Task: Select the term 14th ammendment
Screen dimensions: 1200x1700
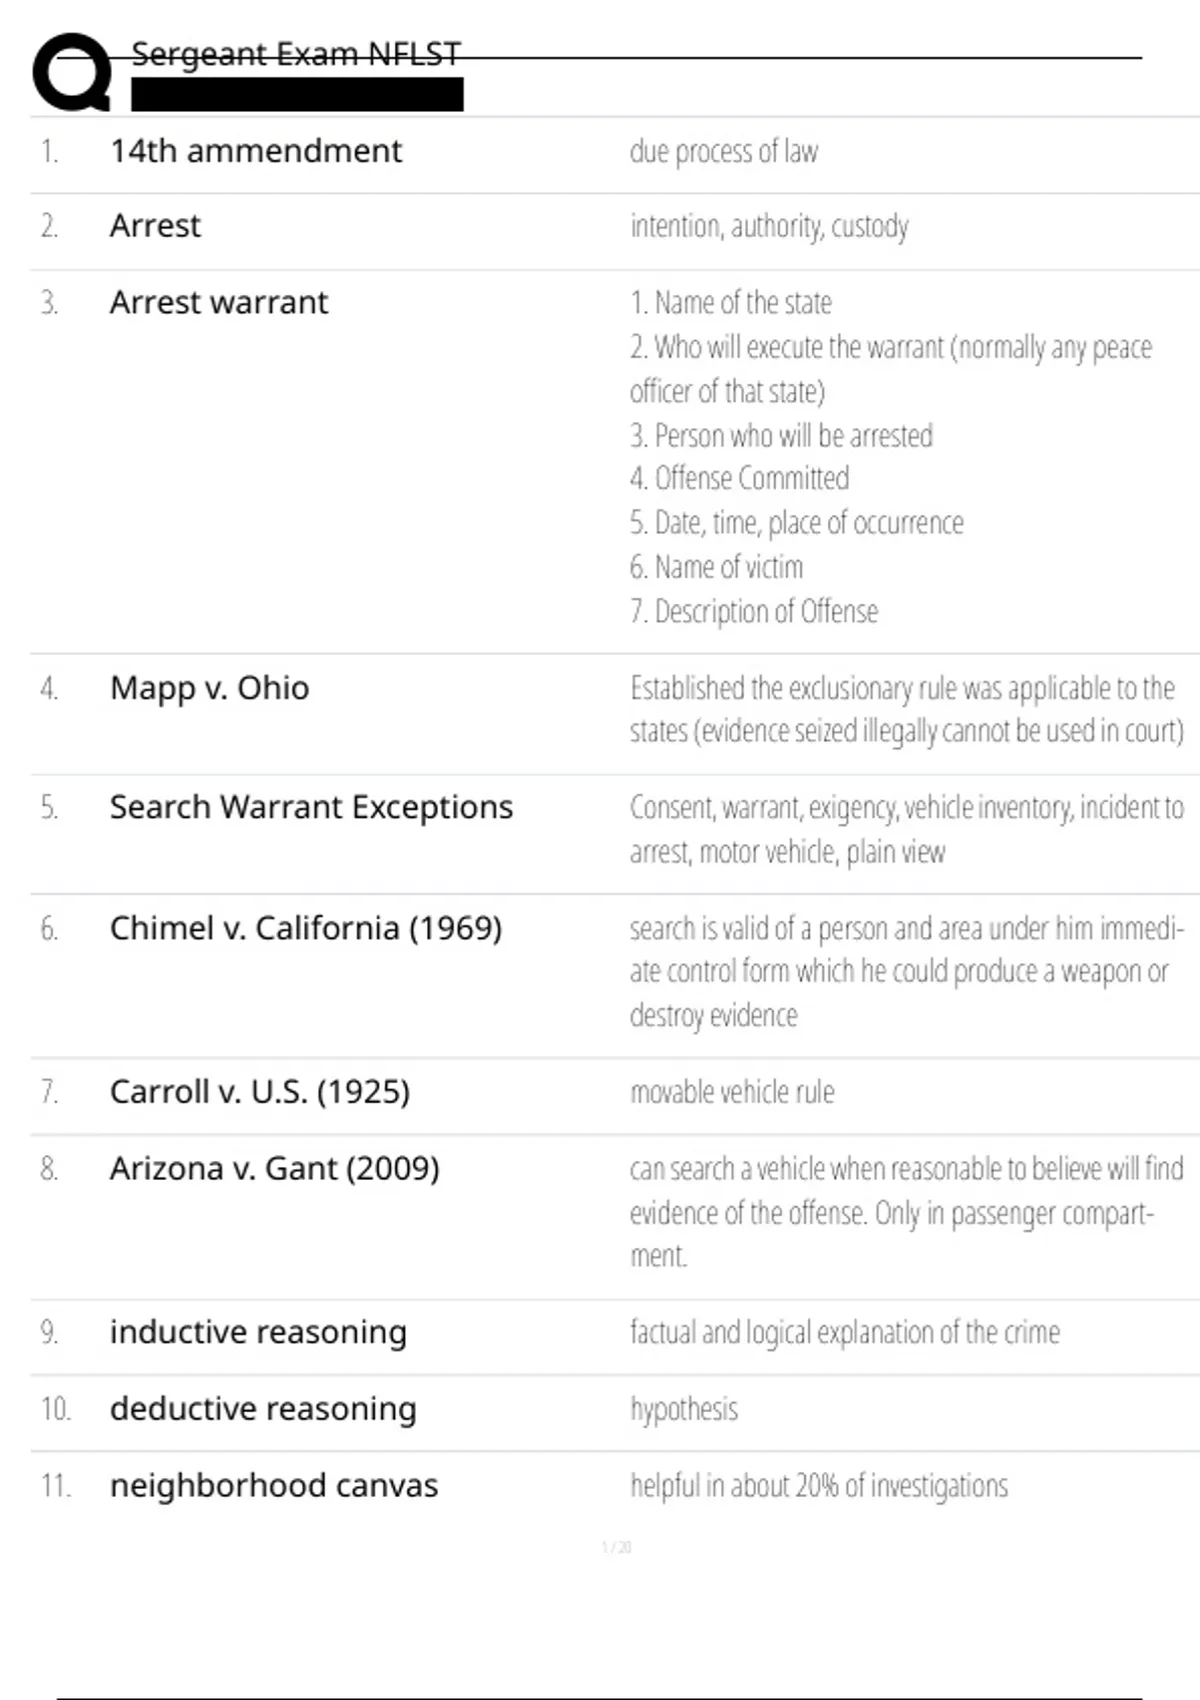Action: tap(256, 151)
